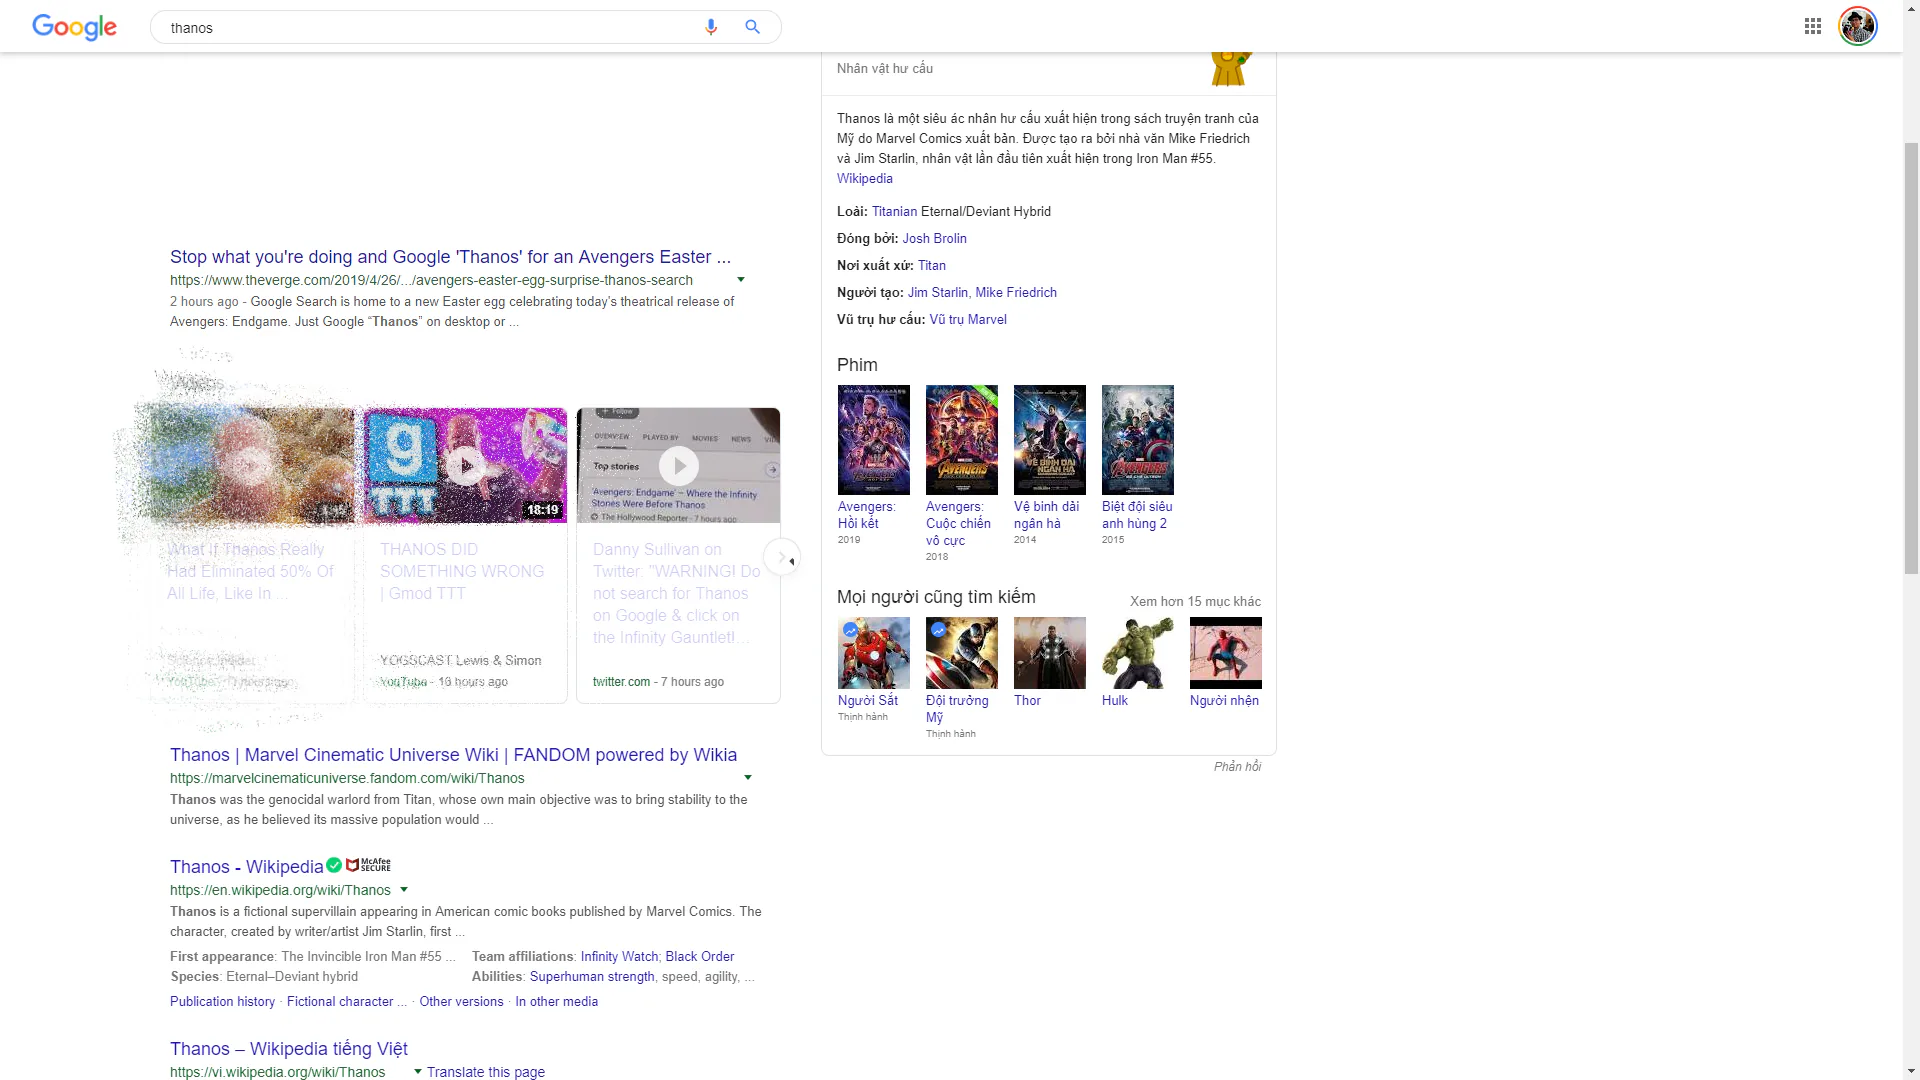Screen dimensions: 1920x1080
Task: Open Avengers: Hồi kết poster
Action: tap(874, 440)
